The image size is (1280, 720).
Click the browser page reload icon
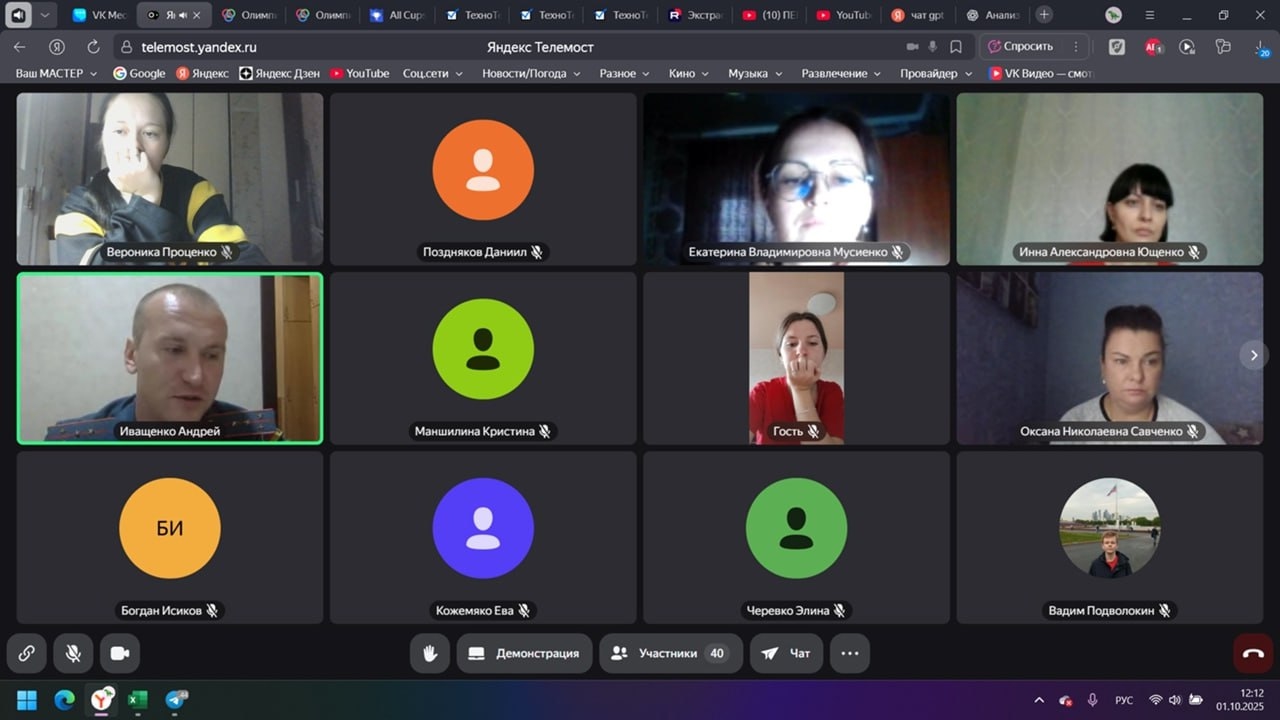(93, 47)
